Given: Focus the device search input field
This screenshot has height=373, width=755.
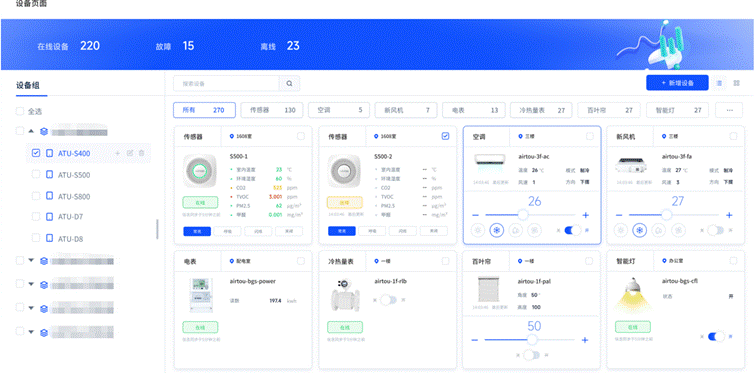Looking at the screenshot, I should [x=226, y=83].
